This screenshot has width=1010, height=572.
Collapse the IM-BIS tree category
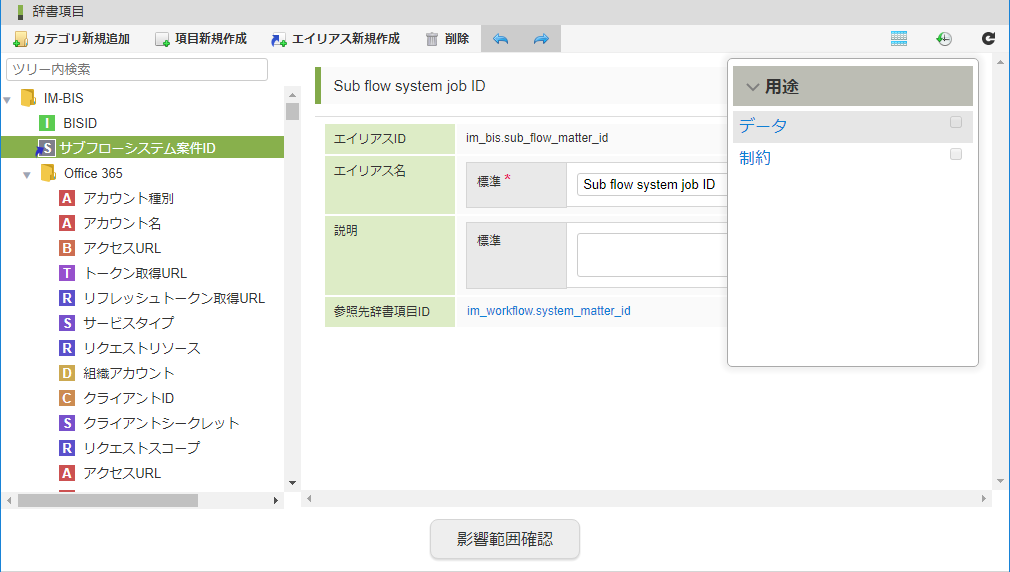pos(8,99)
